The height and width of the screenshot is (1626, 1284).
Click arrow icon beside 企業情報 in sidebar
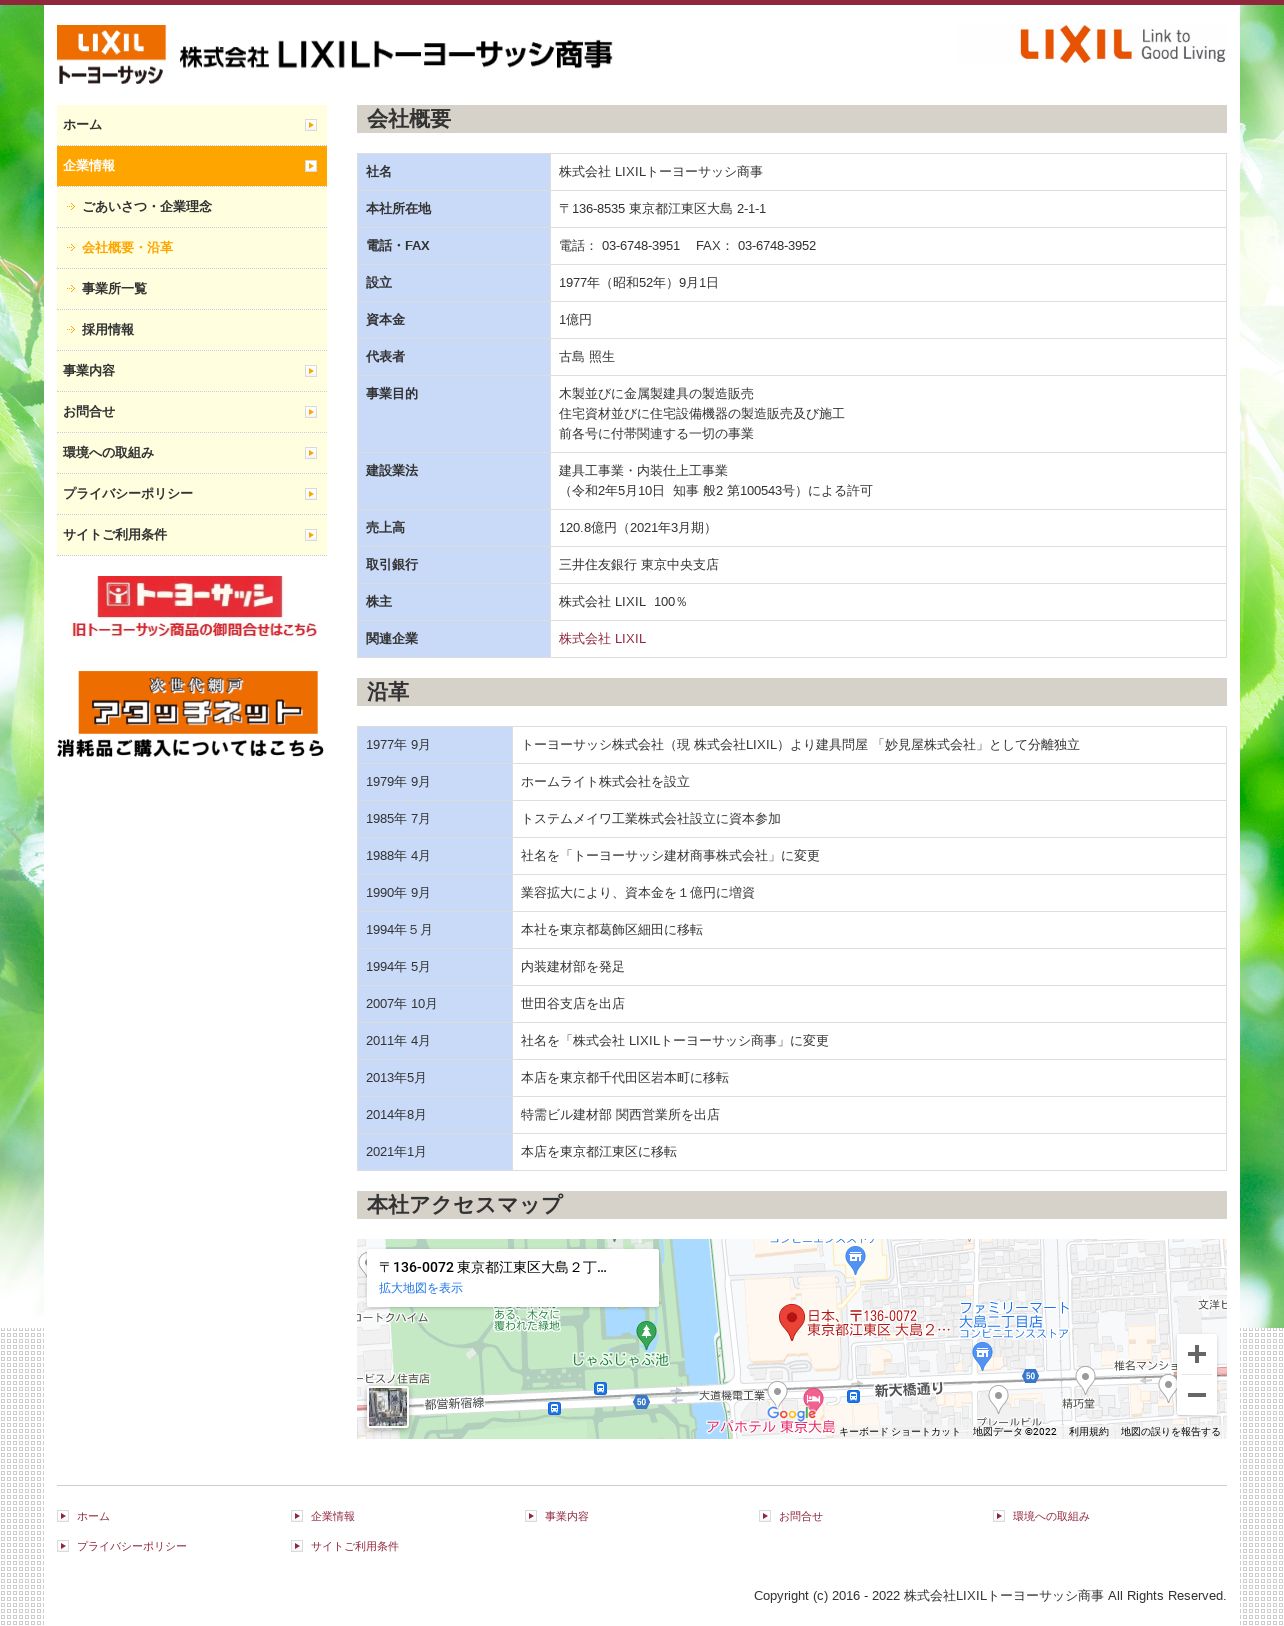click(311, 166)
